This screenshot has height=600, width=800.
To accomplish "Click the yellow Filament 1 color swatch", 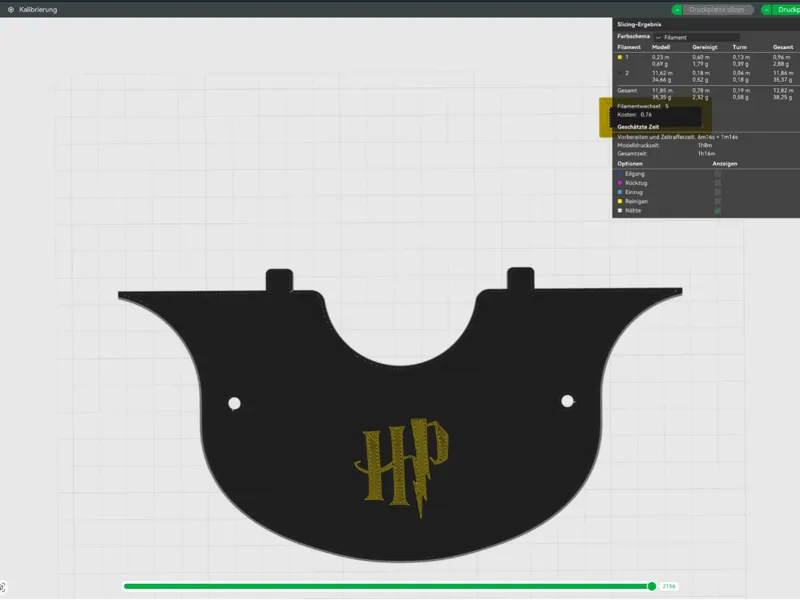I will [620, 57].
